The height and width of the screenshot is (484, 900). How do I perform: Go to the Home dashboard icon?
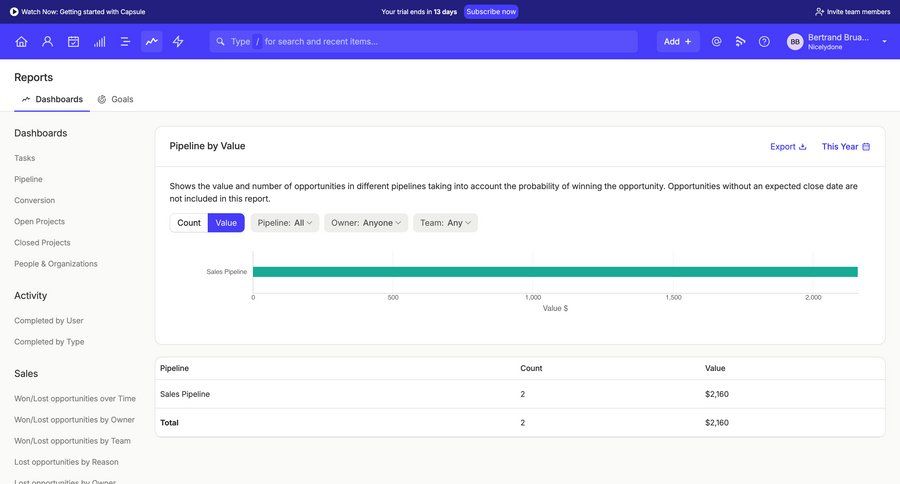[21, 41]
